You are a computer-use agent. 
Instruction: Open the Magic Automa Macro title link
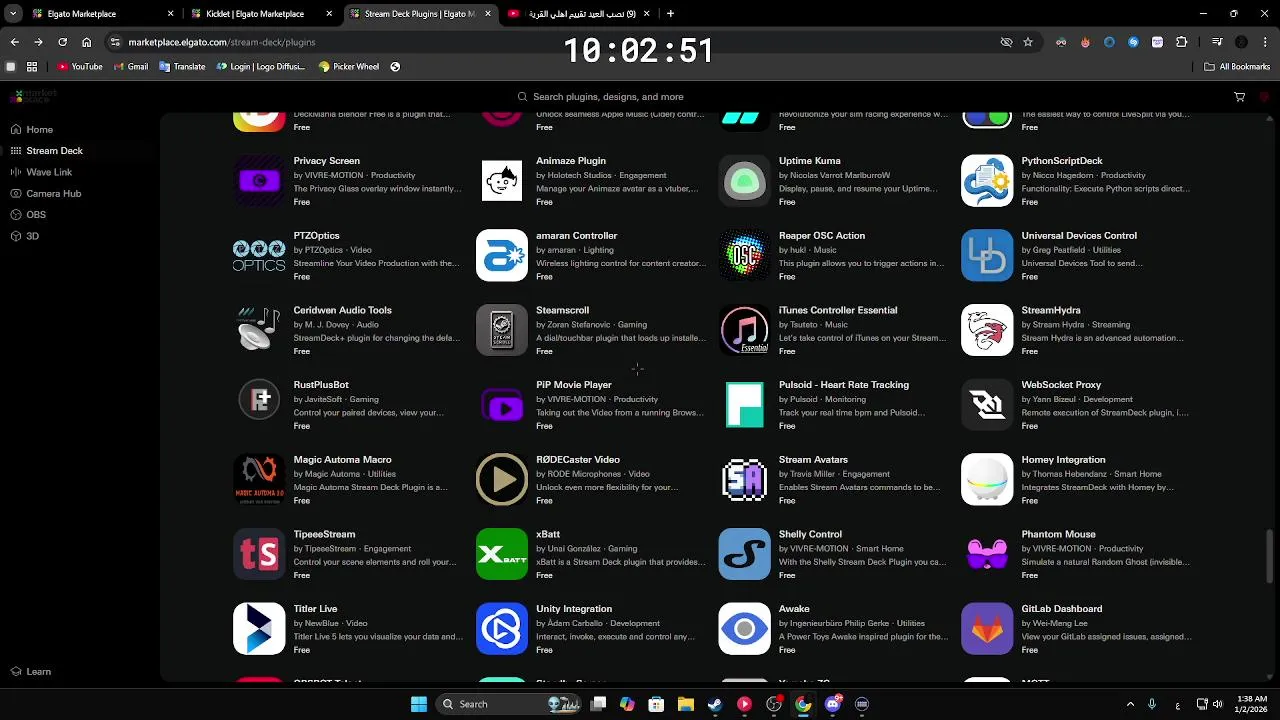[x=342, y=460]
